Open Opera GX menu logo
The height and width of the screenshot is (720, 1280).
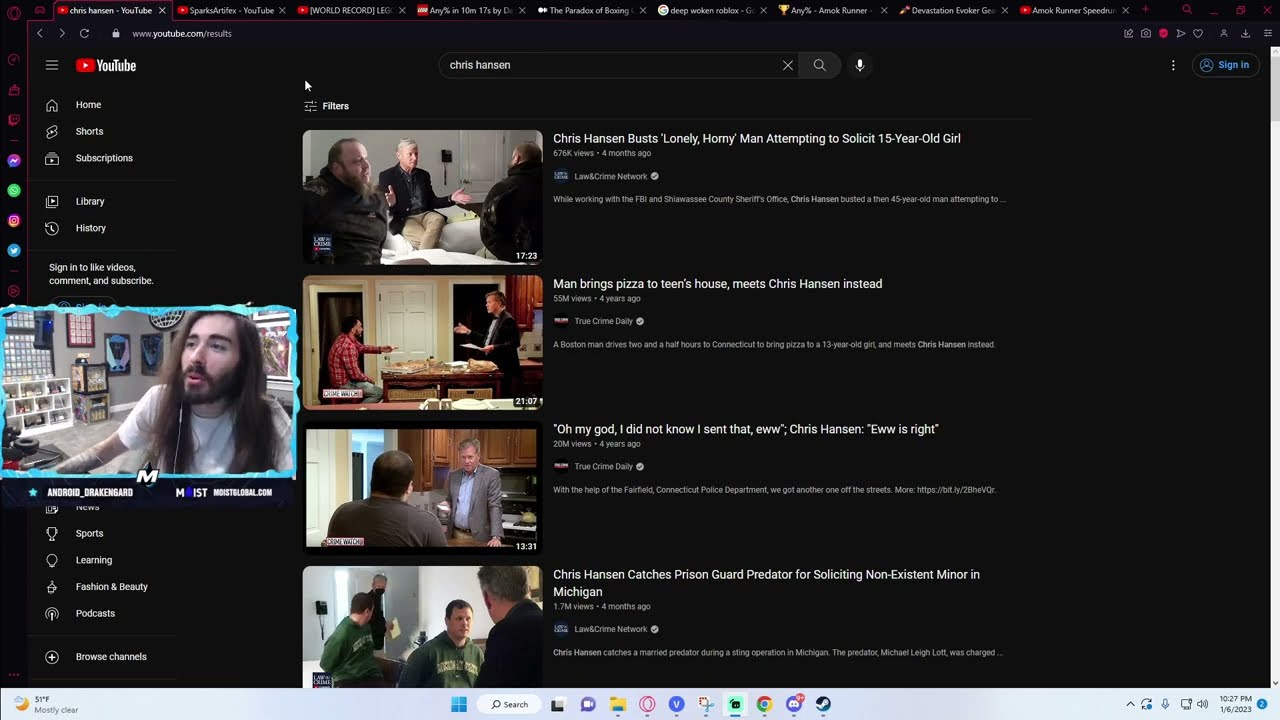pyautogui.click(x=14, y=11)
